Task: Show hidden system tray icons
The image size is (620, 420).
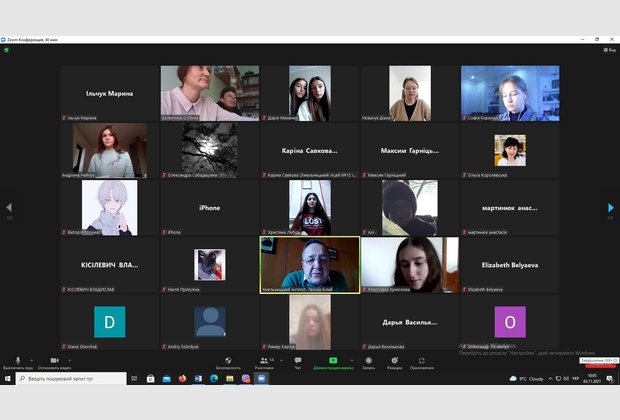Action: coord(550,378)
